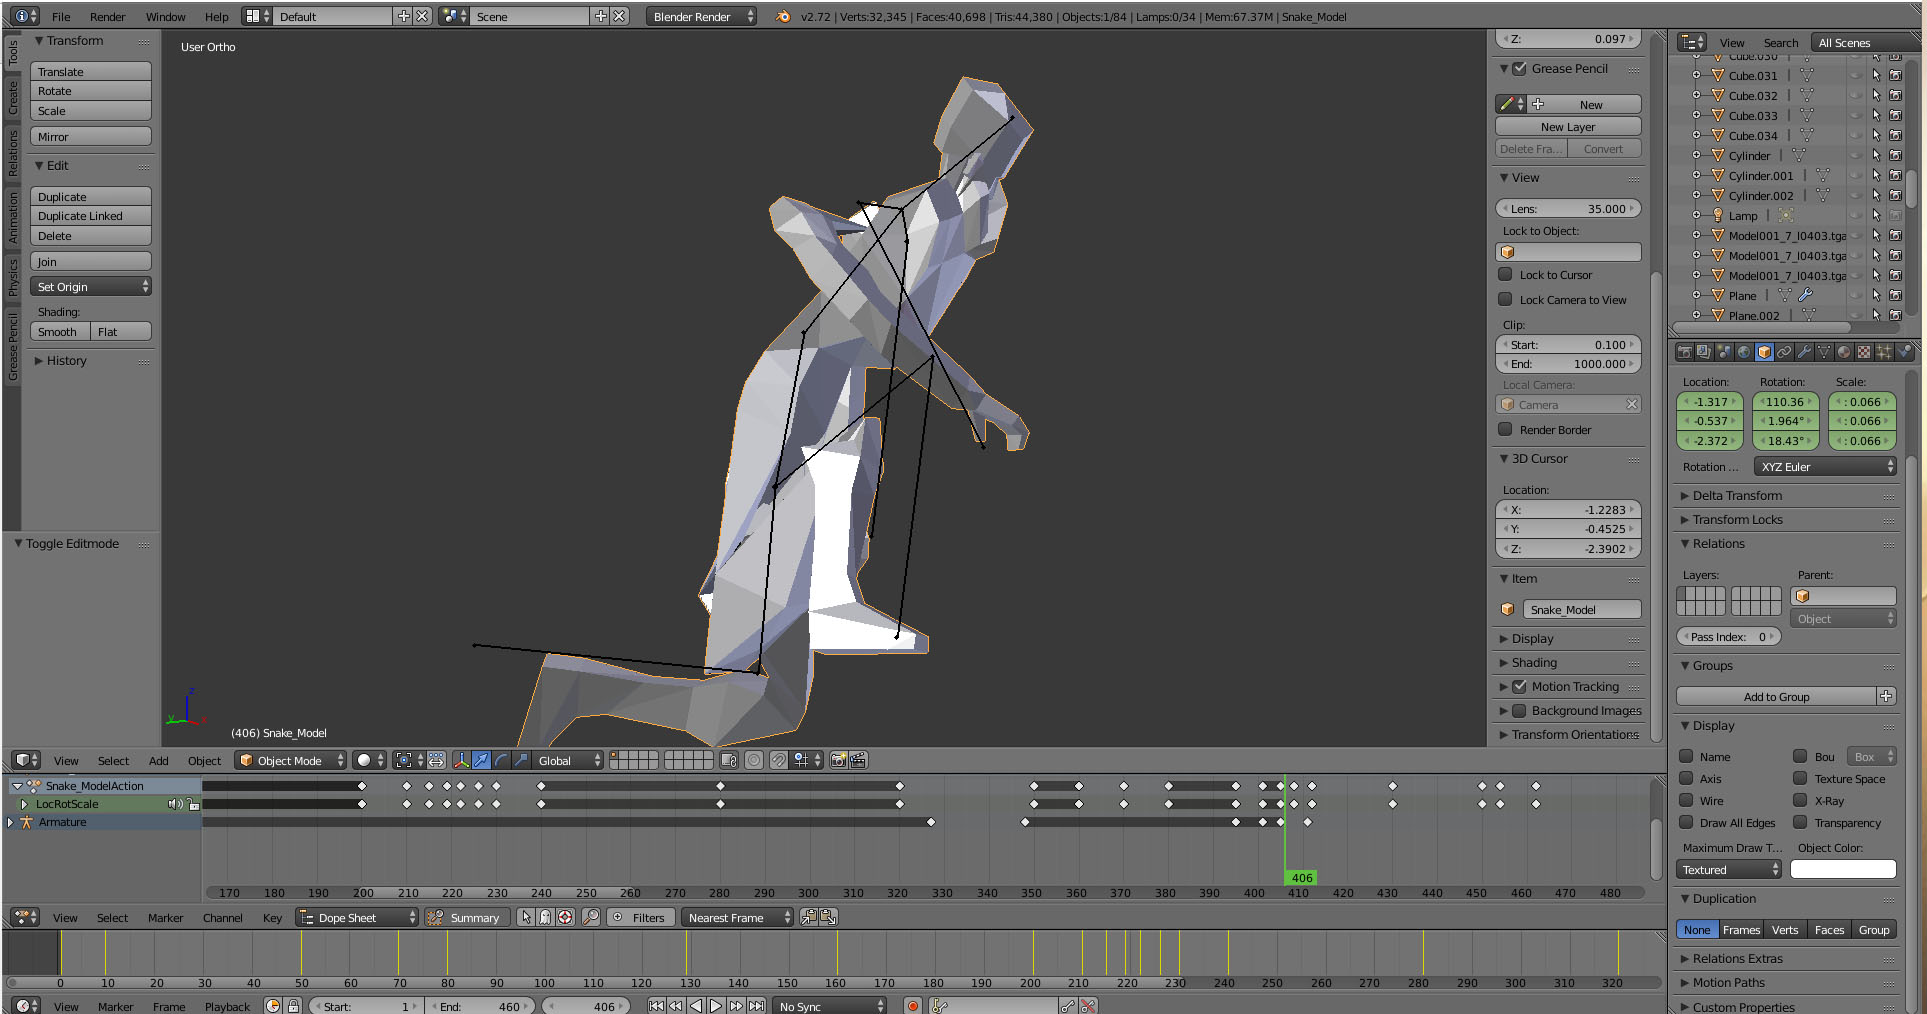Open the World properties globe tab
1927x1014 pixels.
point(1744,352)
